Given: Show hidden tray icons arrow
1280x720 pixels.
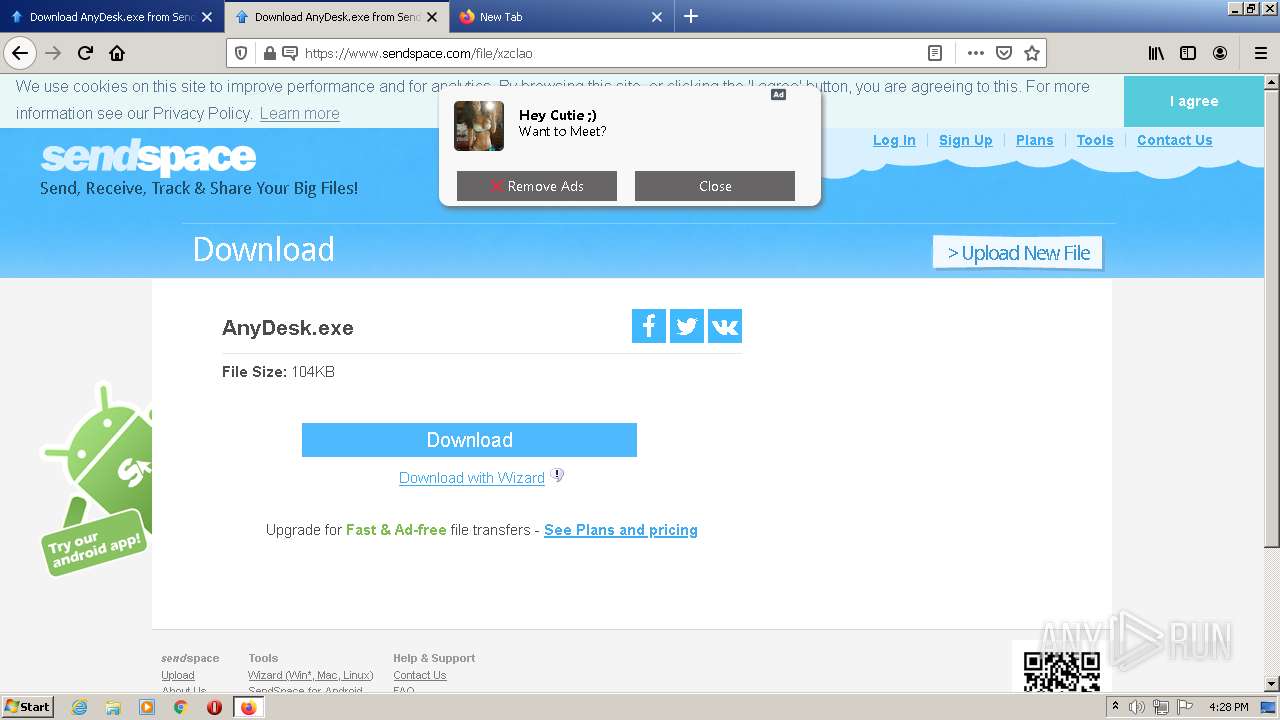Looking at the screenshot, I should coord(1115,707).
